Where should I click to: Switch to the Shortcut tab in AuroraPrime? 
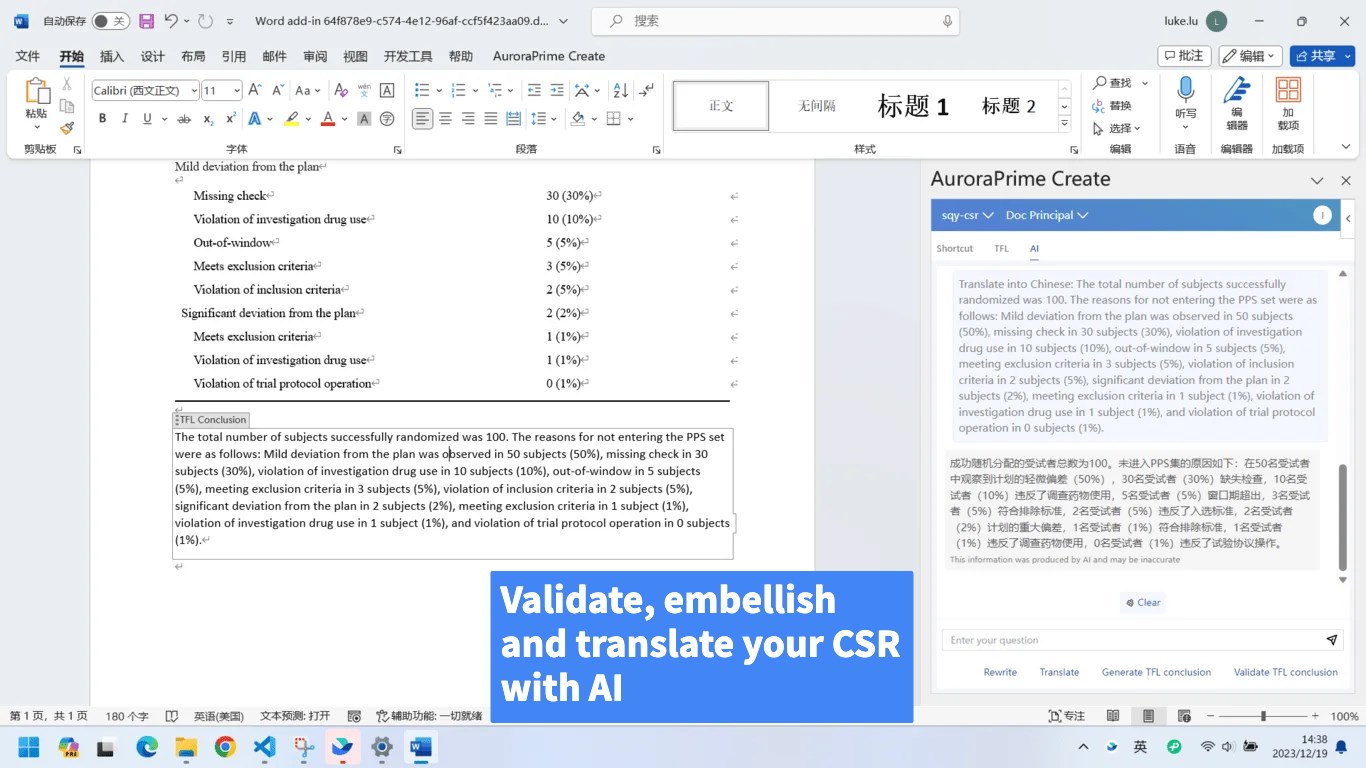pyautogui.click(x=954, y=248)
